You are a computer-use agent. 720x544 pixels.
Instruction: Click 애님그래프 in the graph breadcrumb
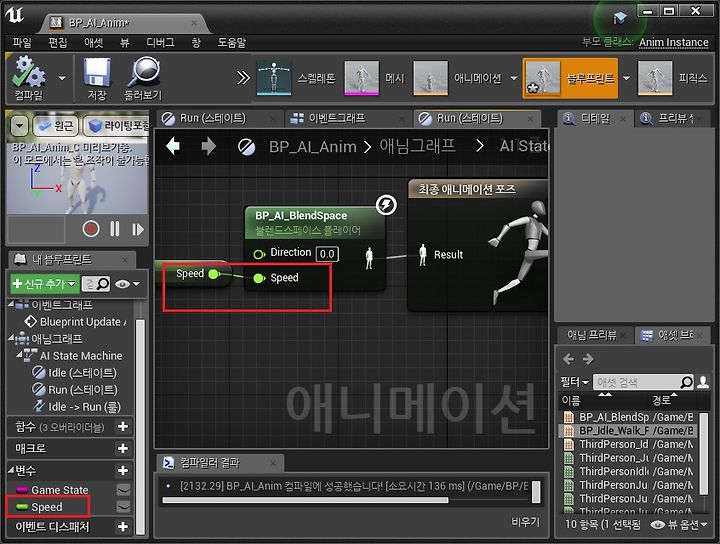pos(417,146)
